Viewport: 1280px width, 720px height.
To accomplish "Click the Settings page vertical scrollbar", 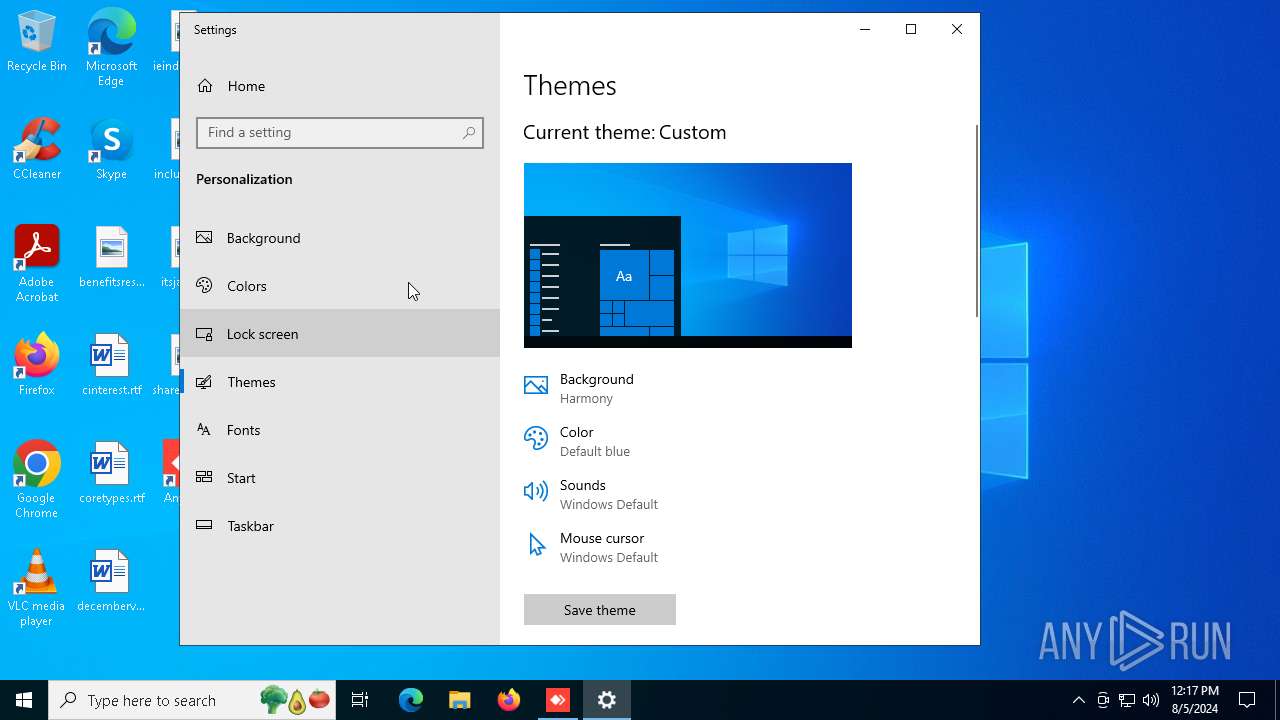I will coord(976,220).
